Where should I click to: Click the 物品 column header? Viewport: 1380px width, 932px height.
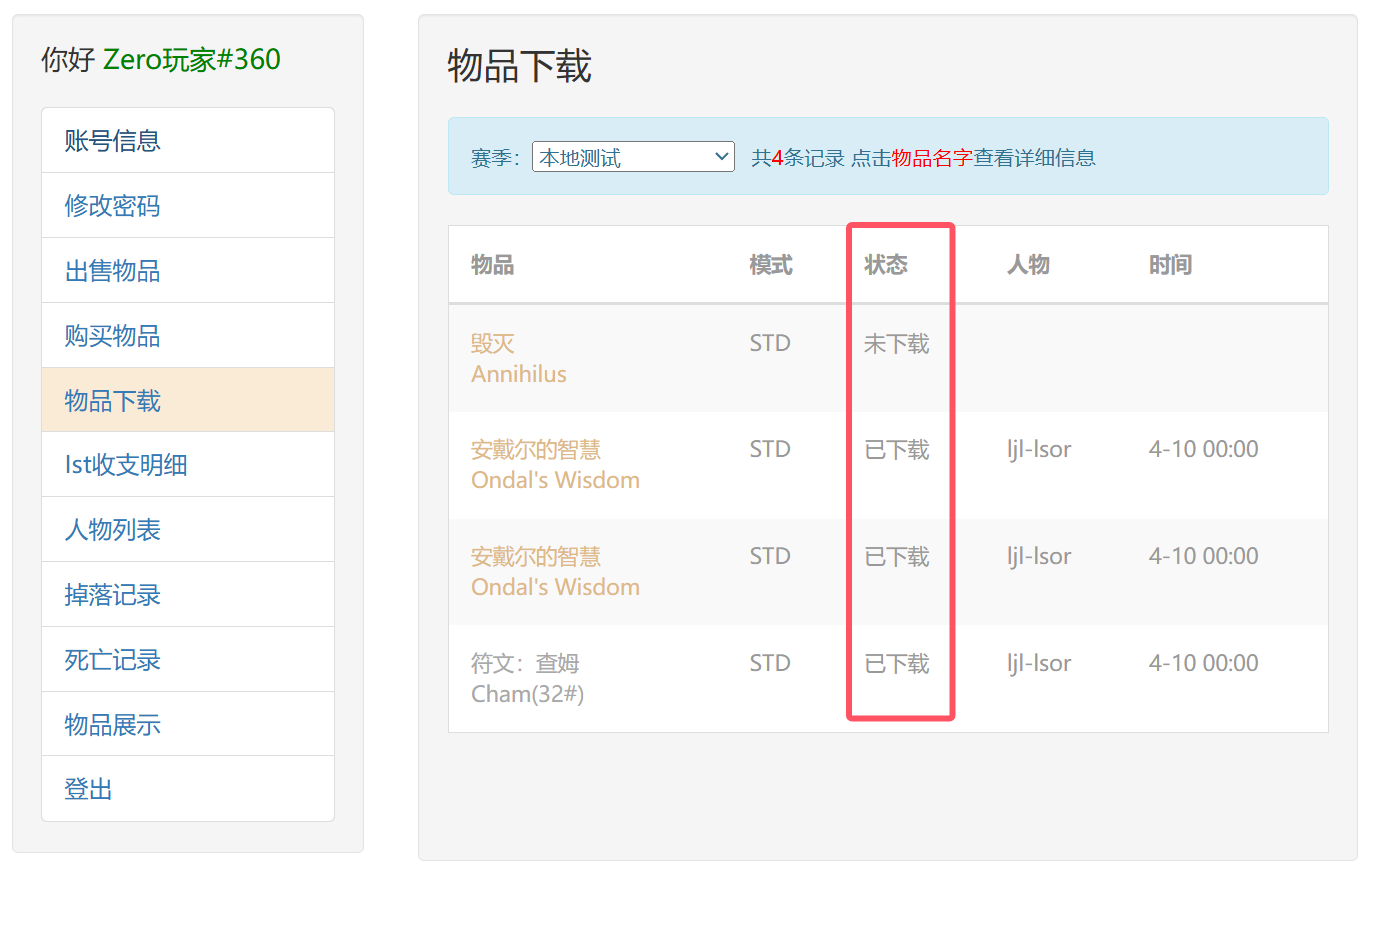click(x=492, y=265)
